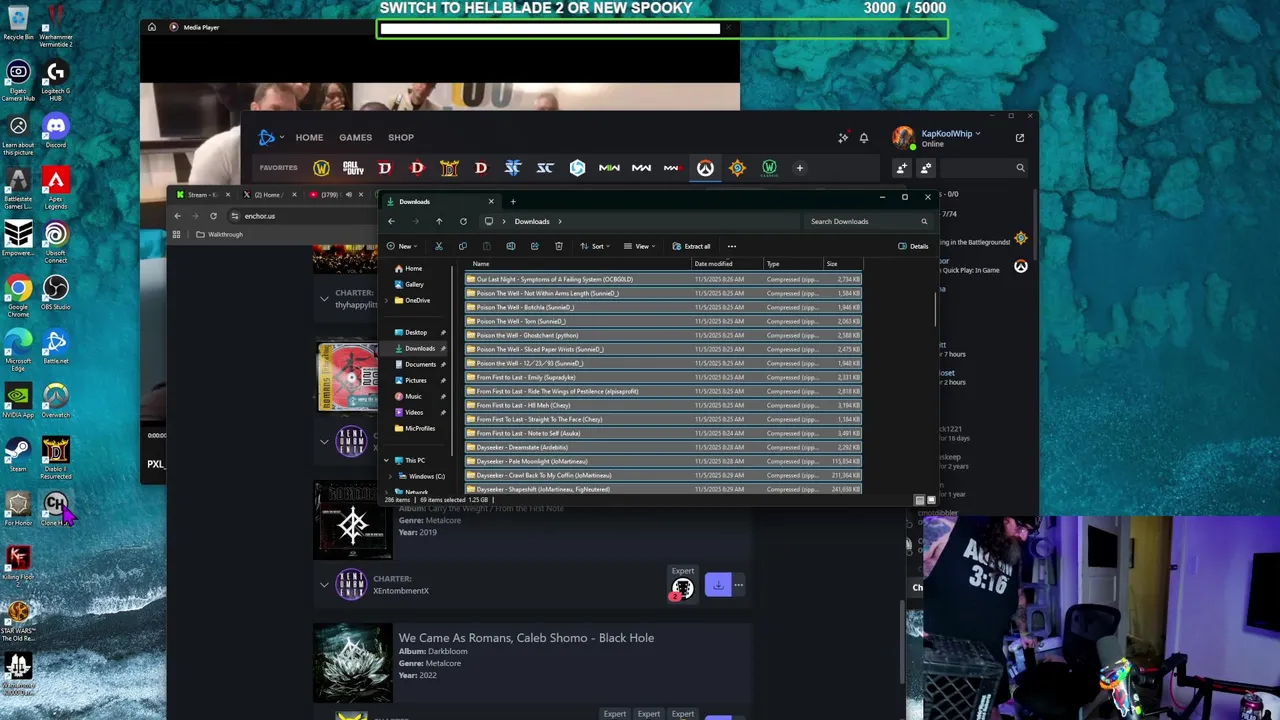The image size is (1280, 720).
Task: Go up one folder in Explorer
Action: tap(439, 221)
